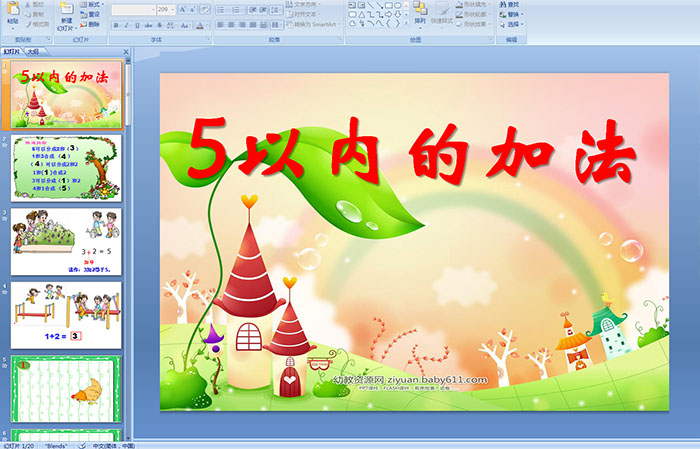
Task: Click Convert to SmartArt button
Action: point(312,24)
